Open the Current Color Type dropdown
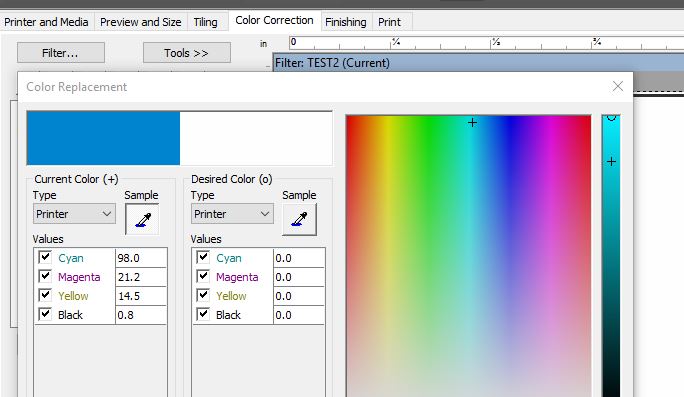The image size is (684, 397). click(x=74, y=214)
